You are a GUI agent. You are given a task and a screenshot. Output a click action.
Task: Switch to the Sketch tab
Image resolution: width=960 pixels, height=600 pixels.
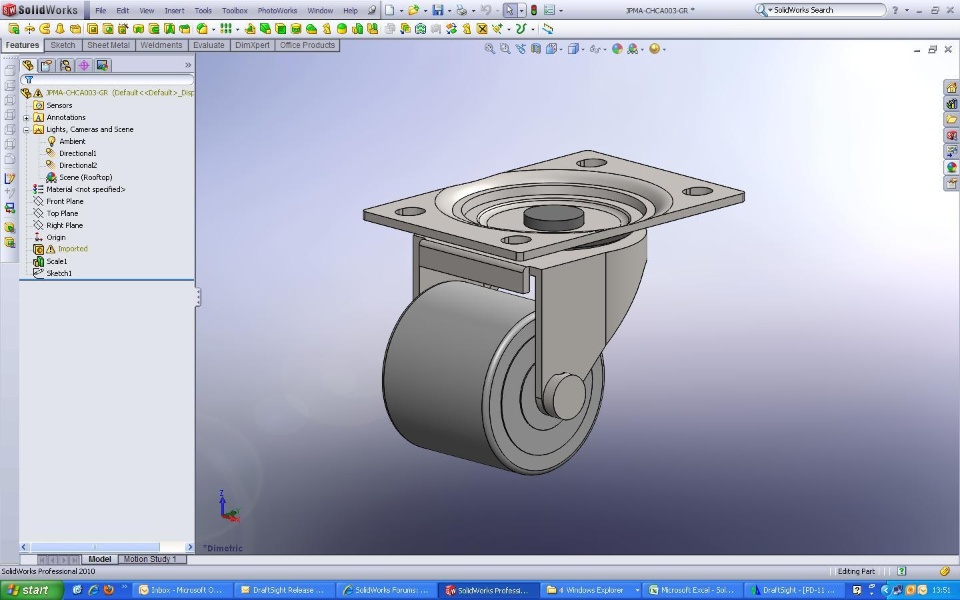(x=63, y=45)
